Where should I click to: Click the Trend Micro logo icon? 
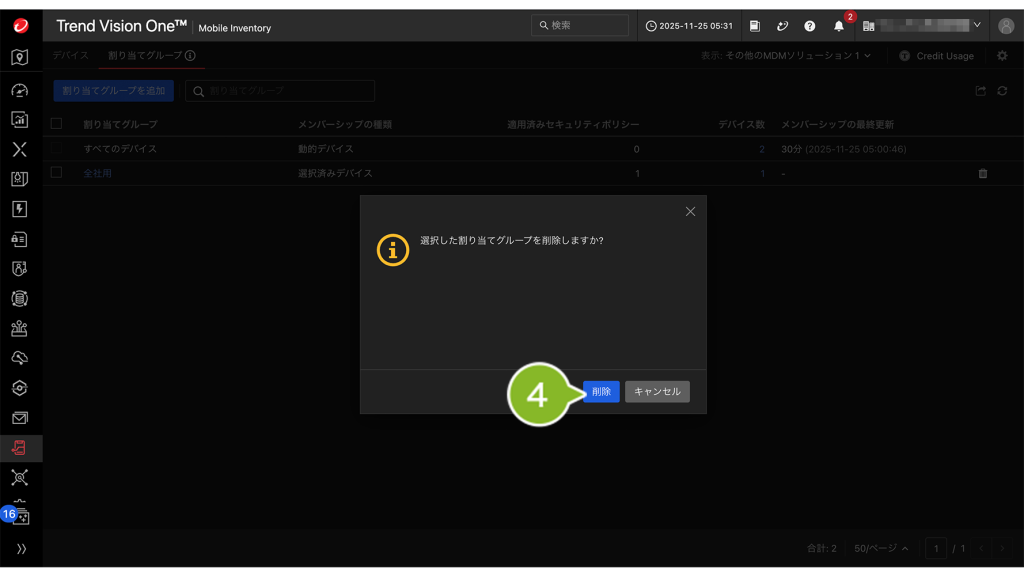pyautogui.click(x=20, y=26)
